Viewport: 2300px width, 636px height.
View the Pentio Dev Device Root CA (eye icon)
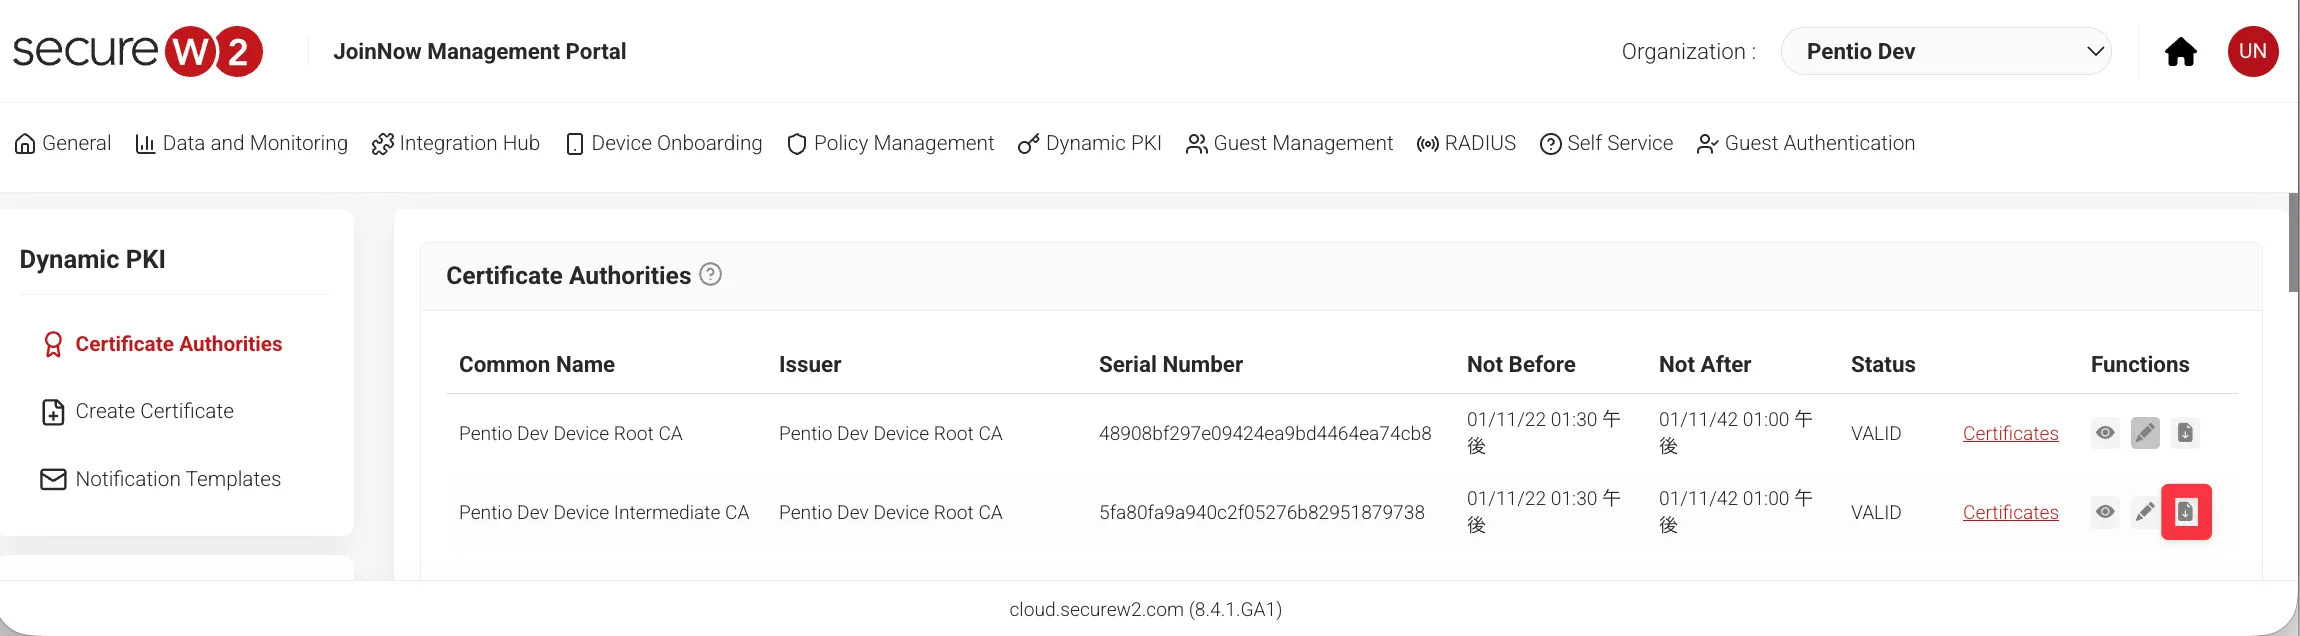[x=2105, y=433]
